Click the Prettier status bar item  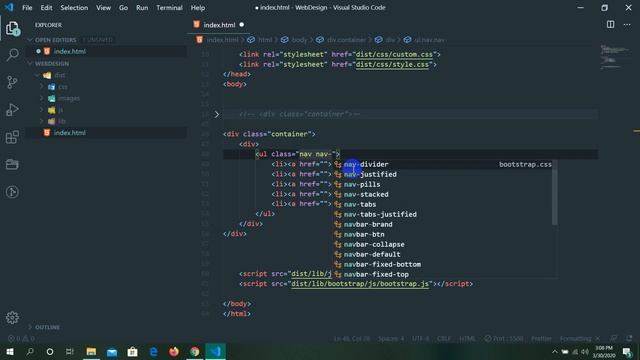[x=541, y=338]
